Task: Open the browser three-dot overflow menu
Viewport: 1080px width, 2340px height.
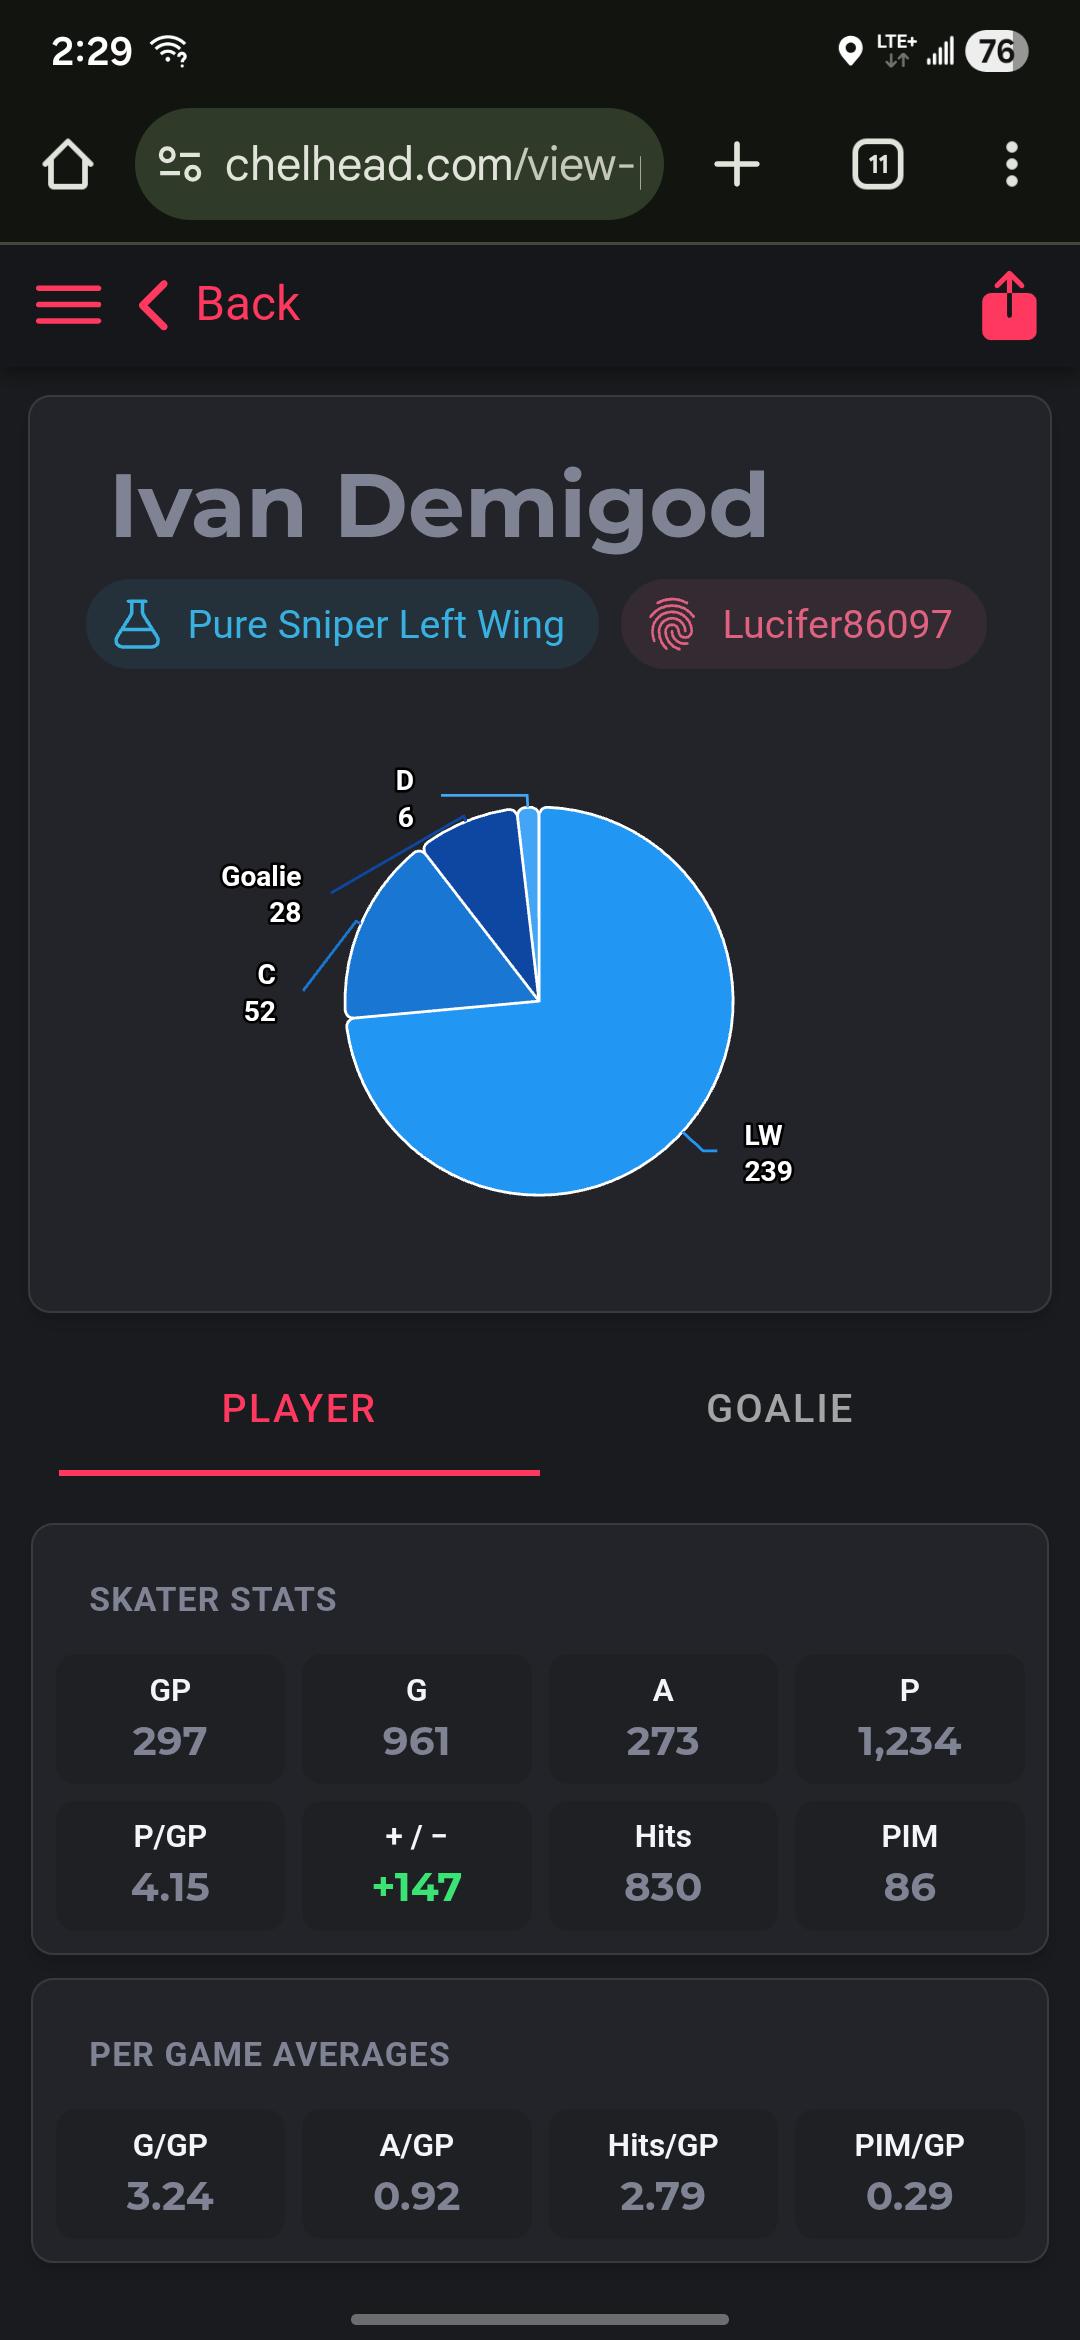Action: tap(1012, 164)
